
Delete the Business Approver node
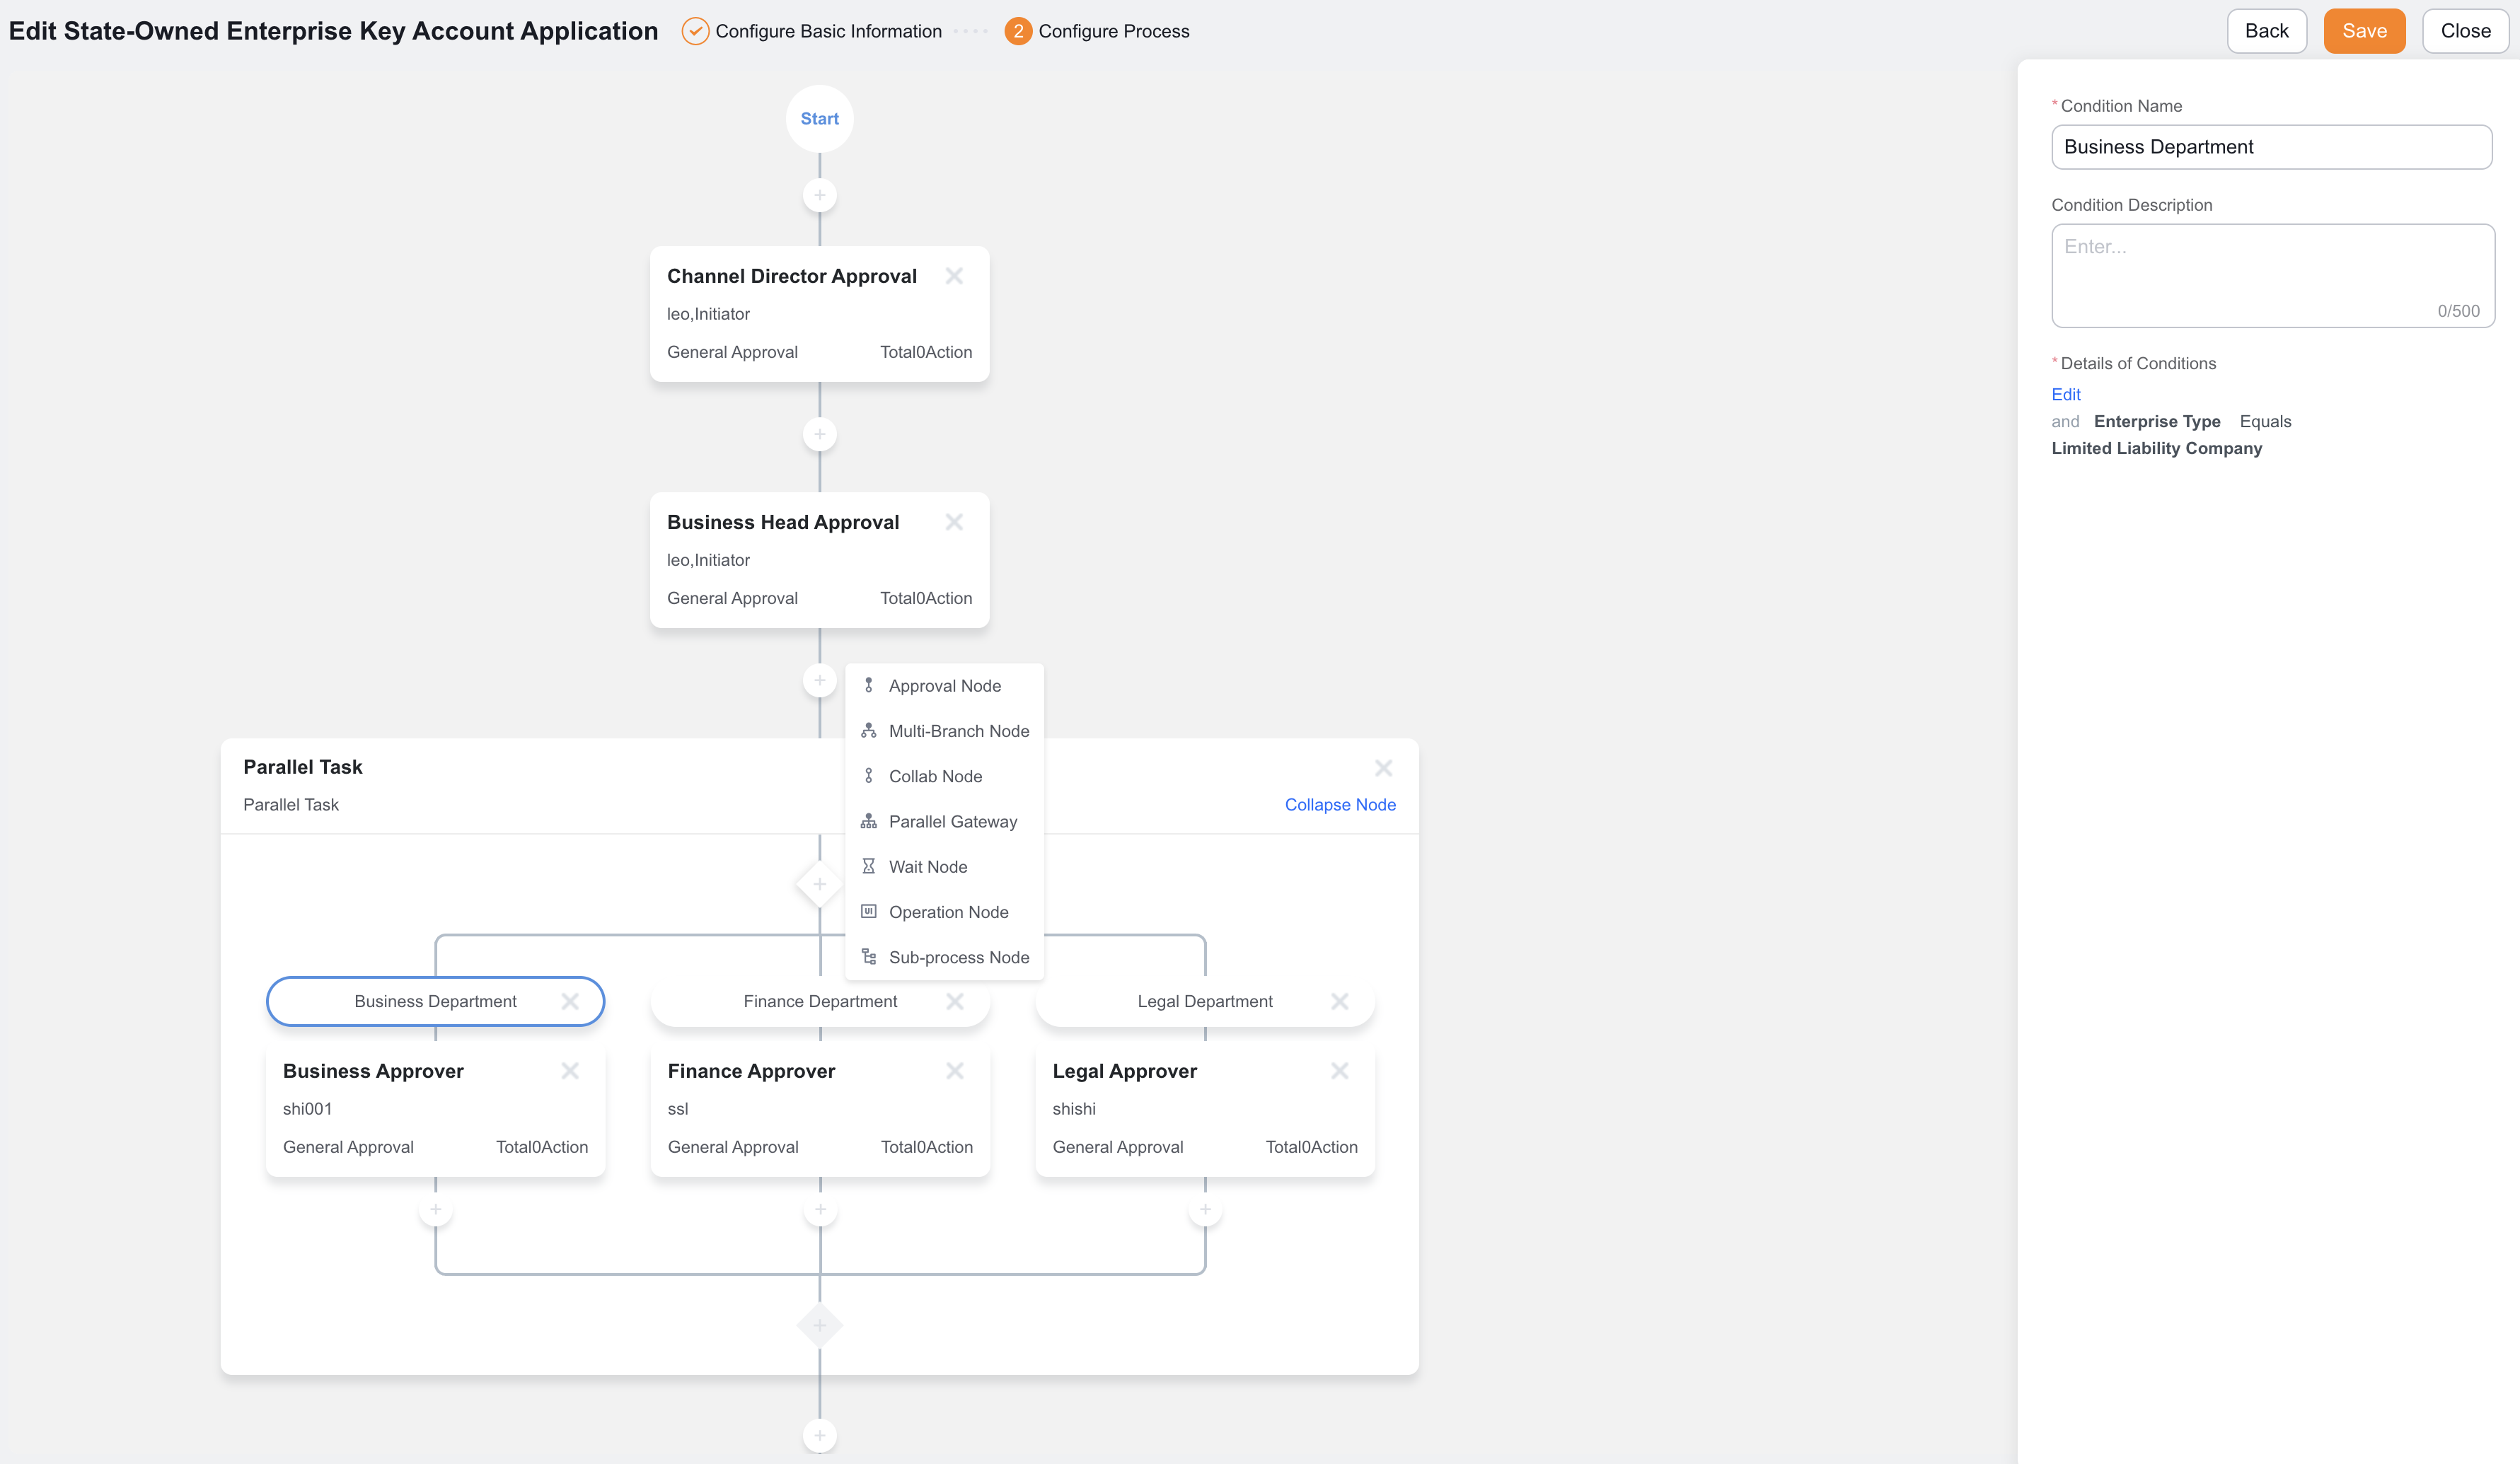[x=570, y=1071]
